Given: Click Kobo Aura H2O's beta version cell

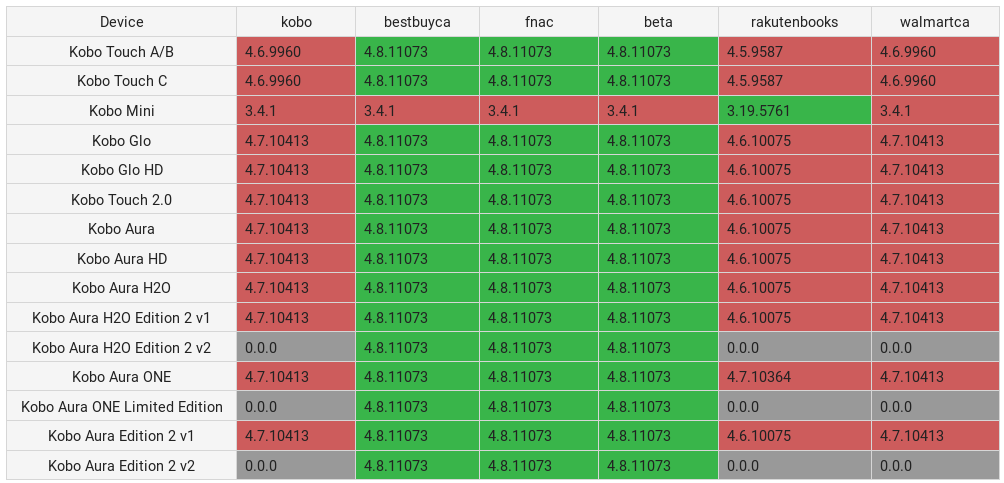Looking at the screenshot, I should pyautogui.click(x=658, y=288).
